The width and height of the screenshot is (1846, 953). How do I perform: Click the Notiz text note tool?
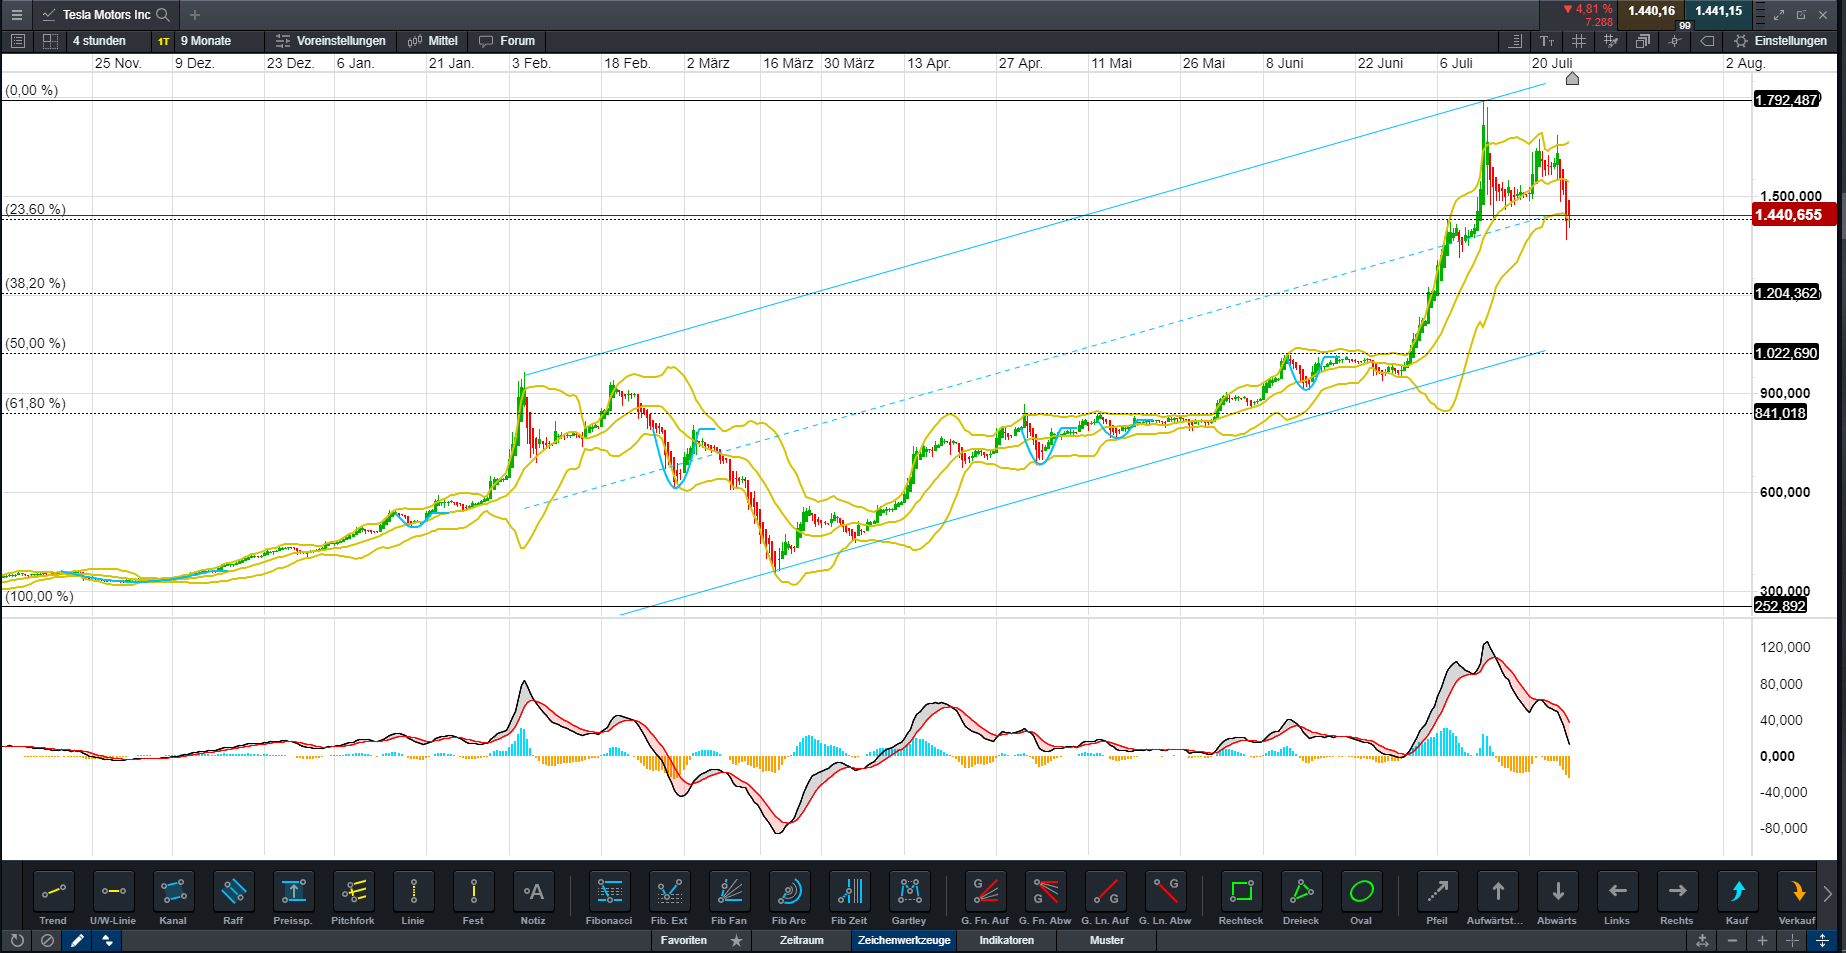point(533,892)
